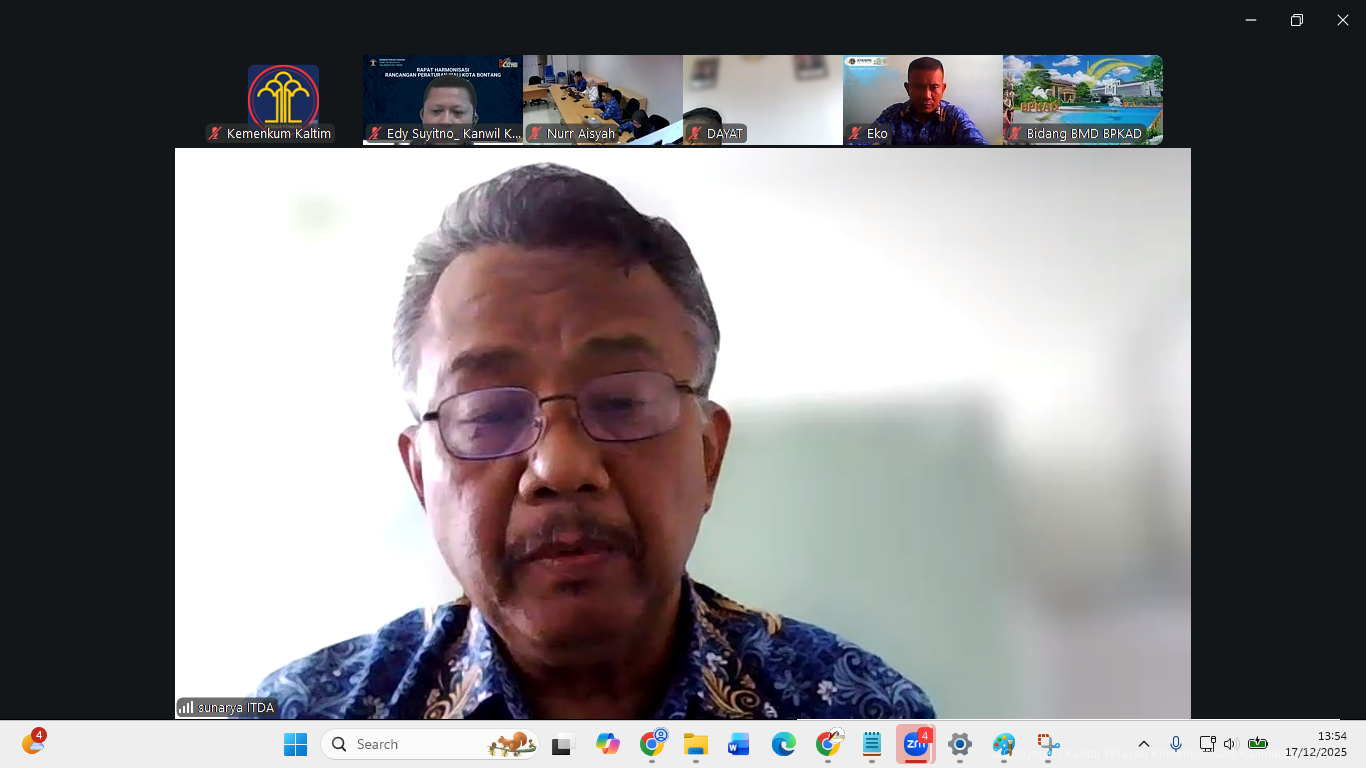Image resolution: width=1366 pixels, height=768 pixels.
Task: Open Copilot from the taskbar
Action: [607, 744]
